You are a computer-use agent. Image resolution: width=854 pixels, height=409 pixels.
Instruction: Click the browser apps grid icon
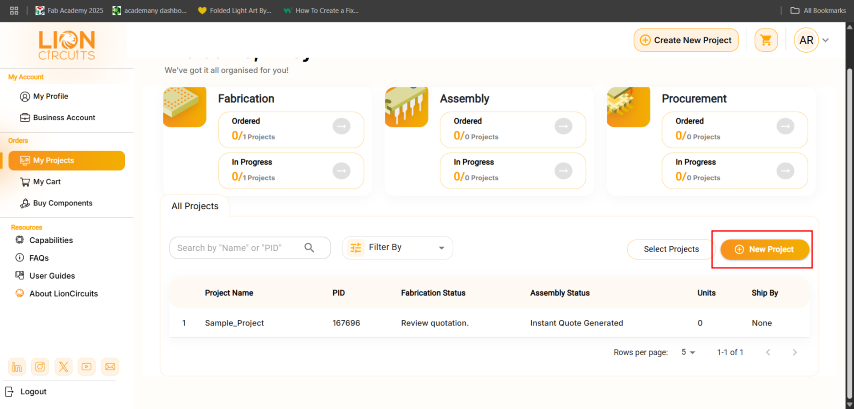pos(14,10)
